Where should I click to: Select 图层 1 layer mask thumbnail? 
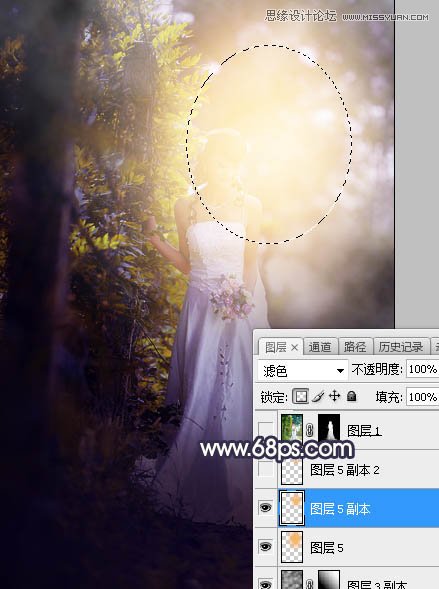point(329,427)
